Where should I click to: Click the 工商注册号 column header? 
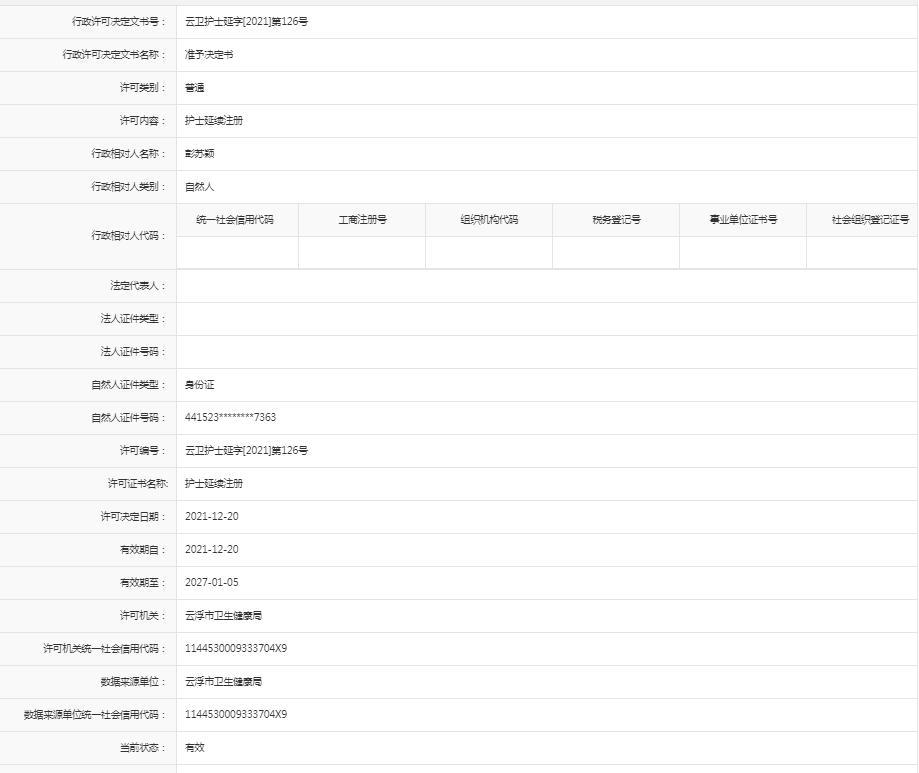[x=362, y=219]
